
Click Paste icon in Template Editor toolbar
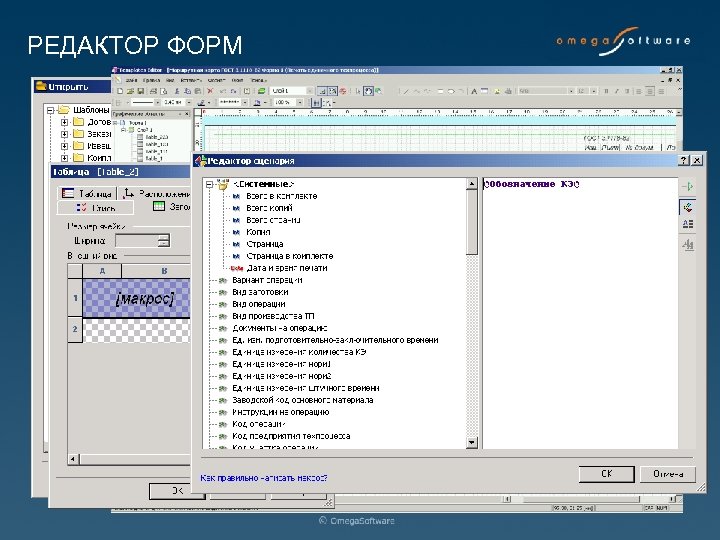tap(198, 91)
